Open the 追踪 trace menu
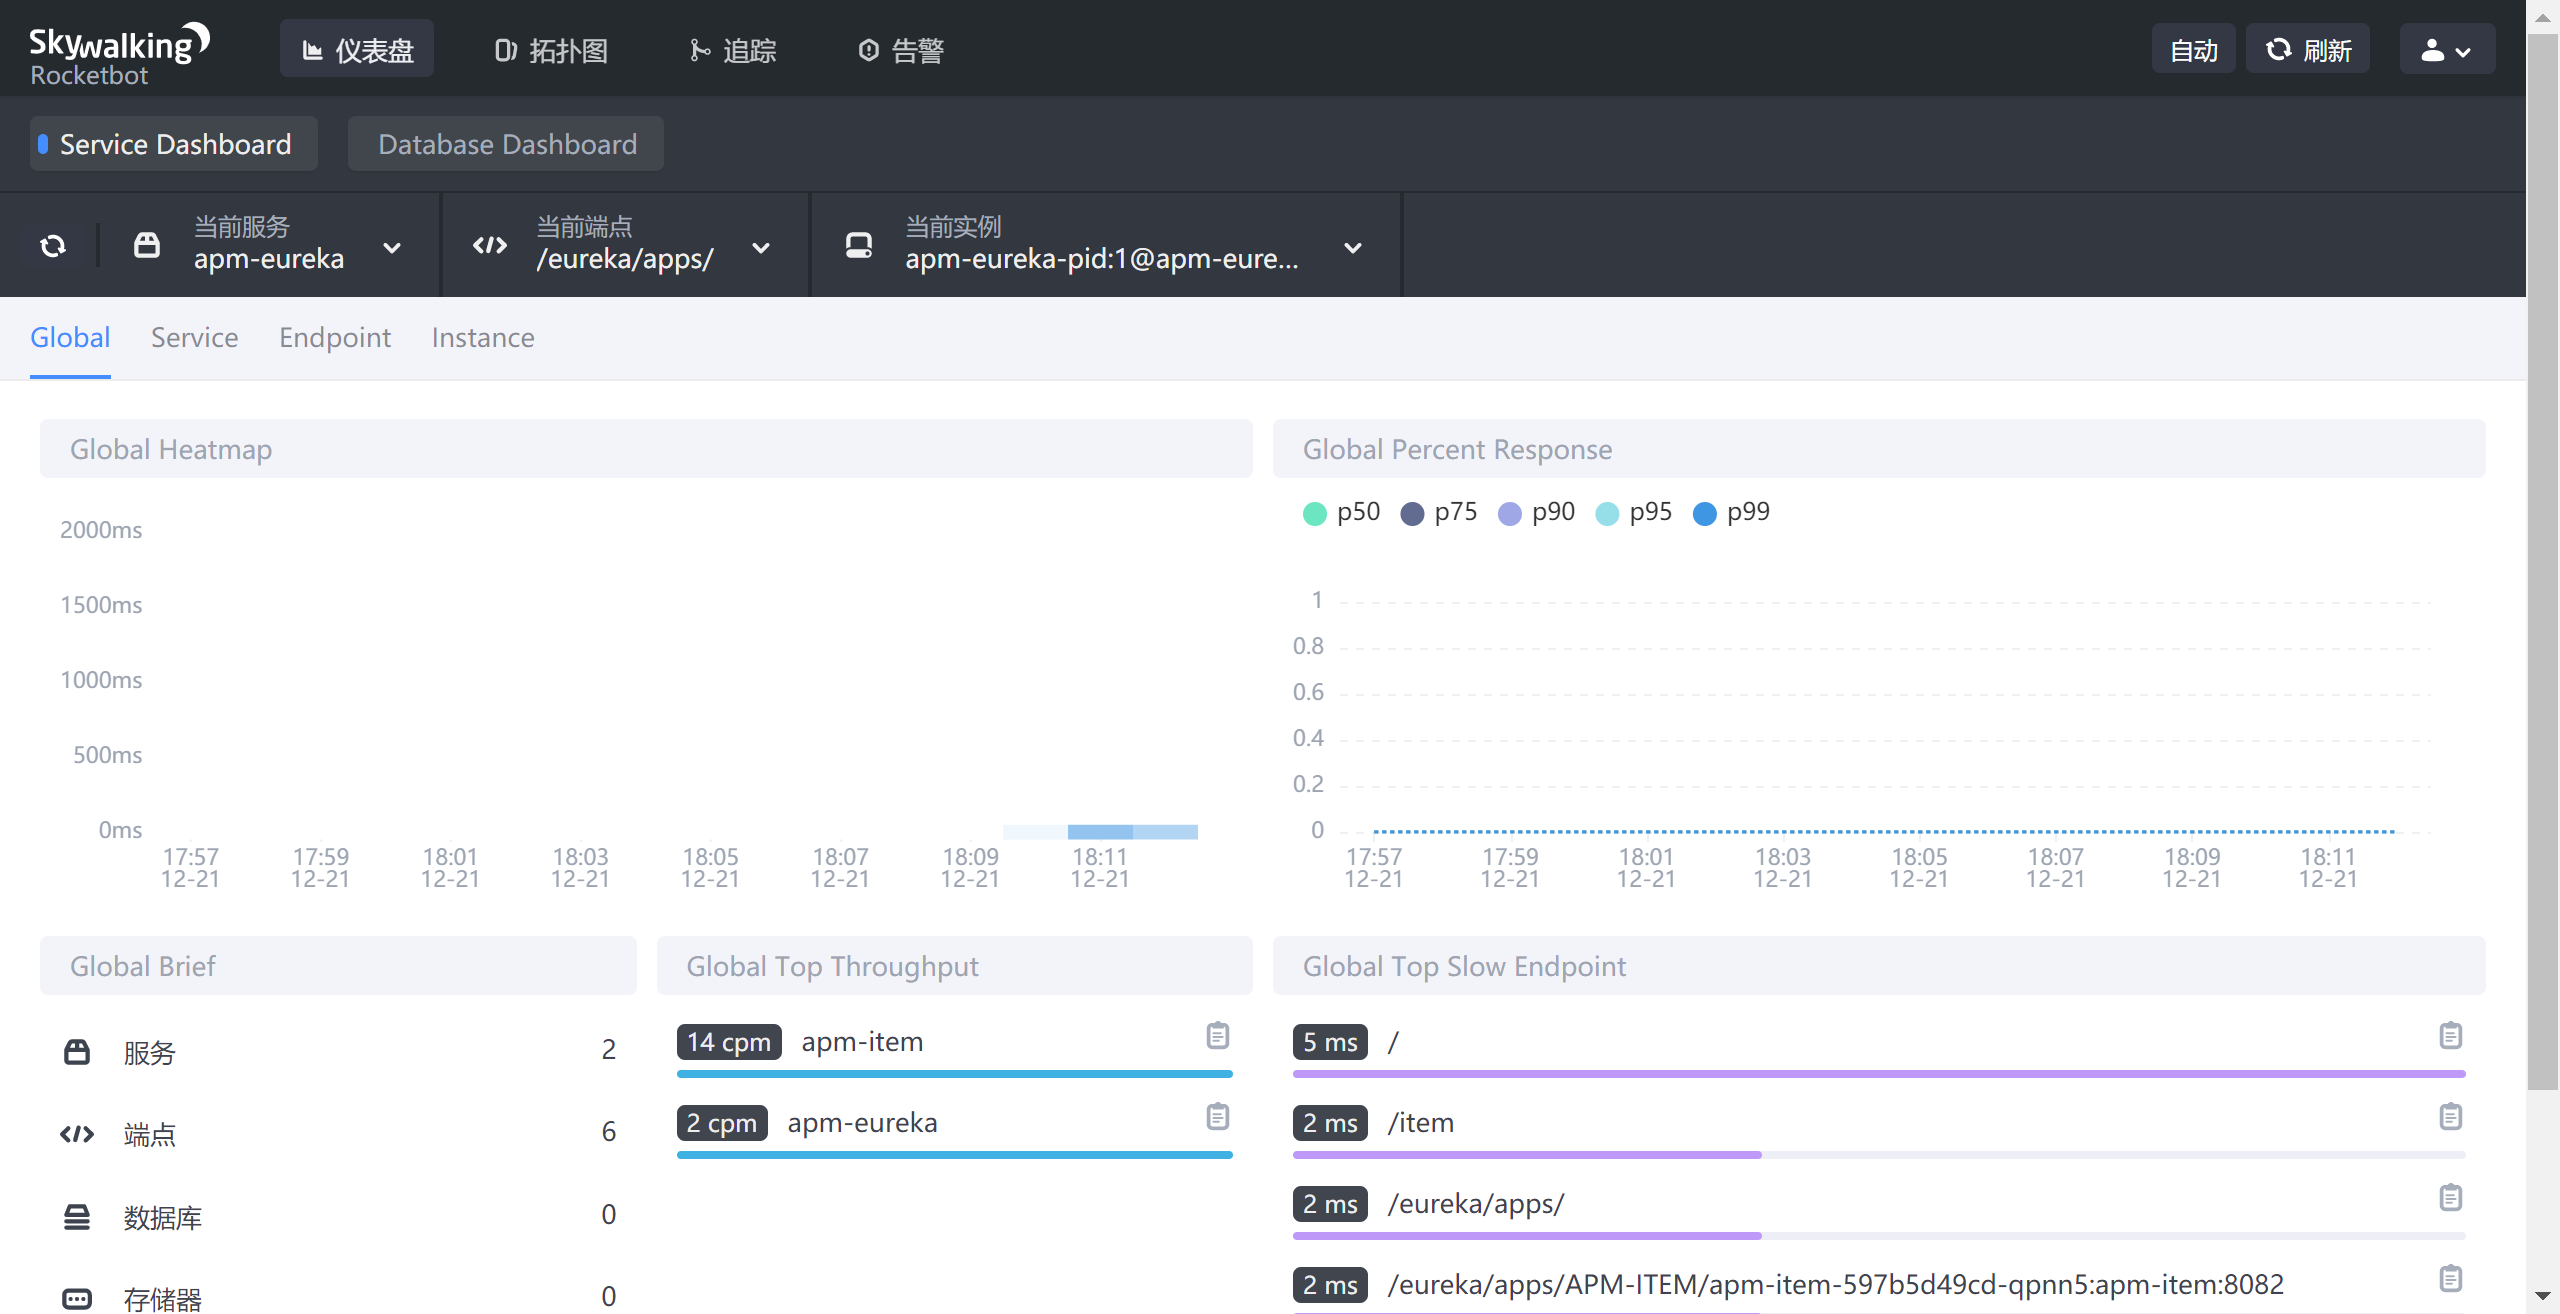 point(733,50)
